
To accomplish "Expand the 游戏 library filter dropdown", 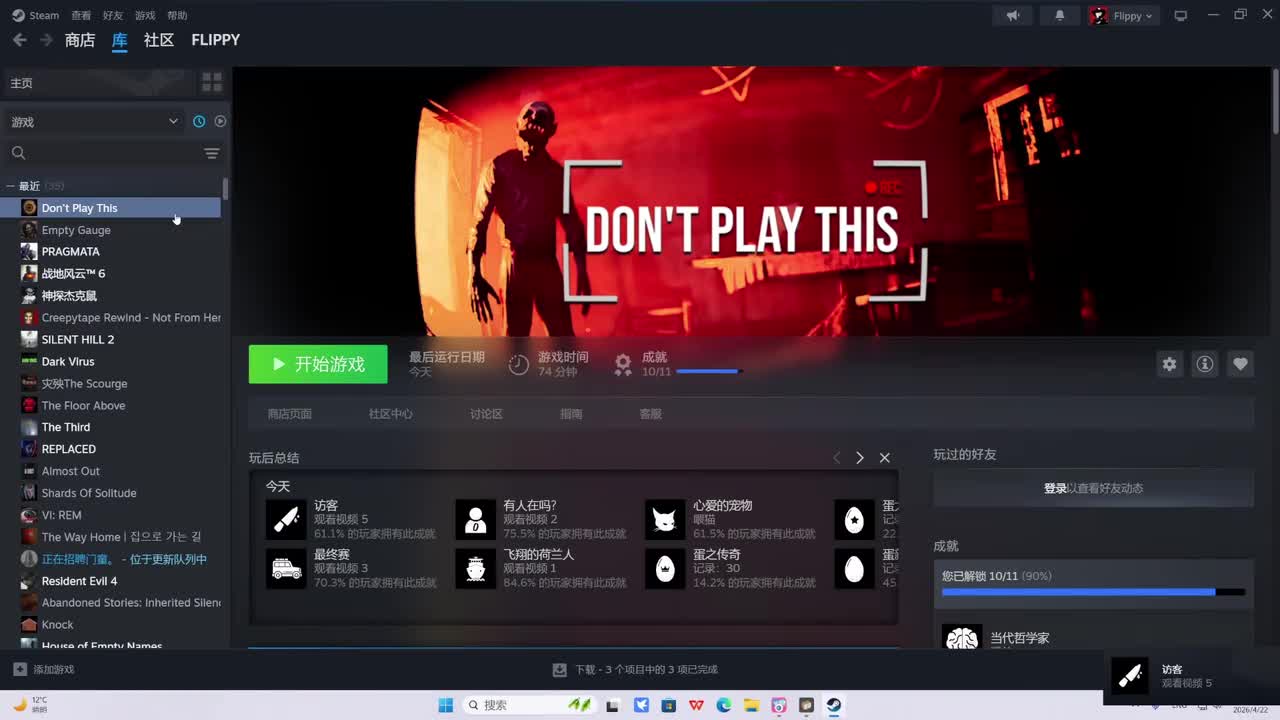I will (x=95, y=121).
